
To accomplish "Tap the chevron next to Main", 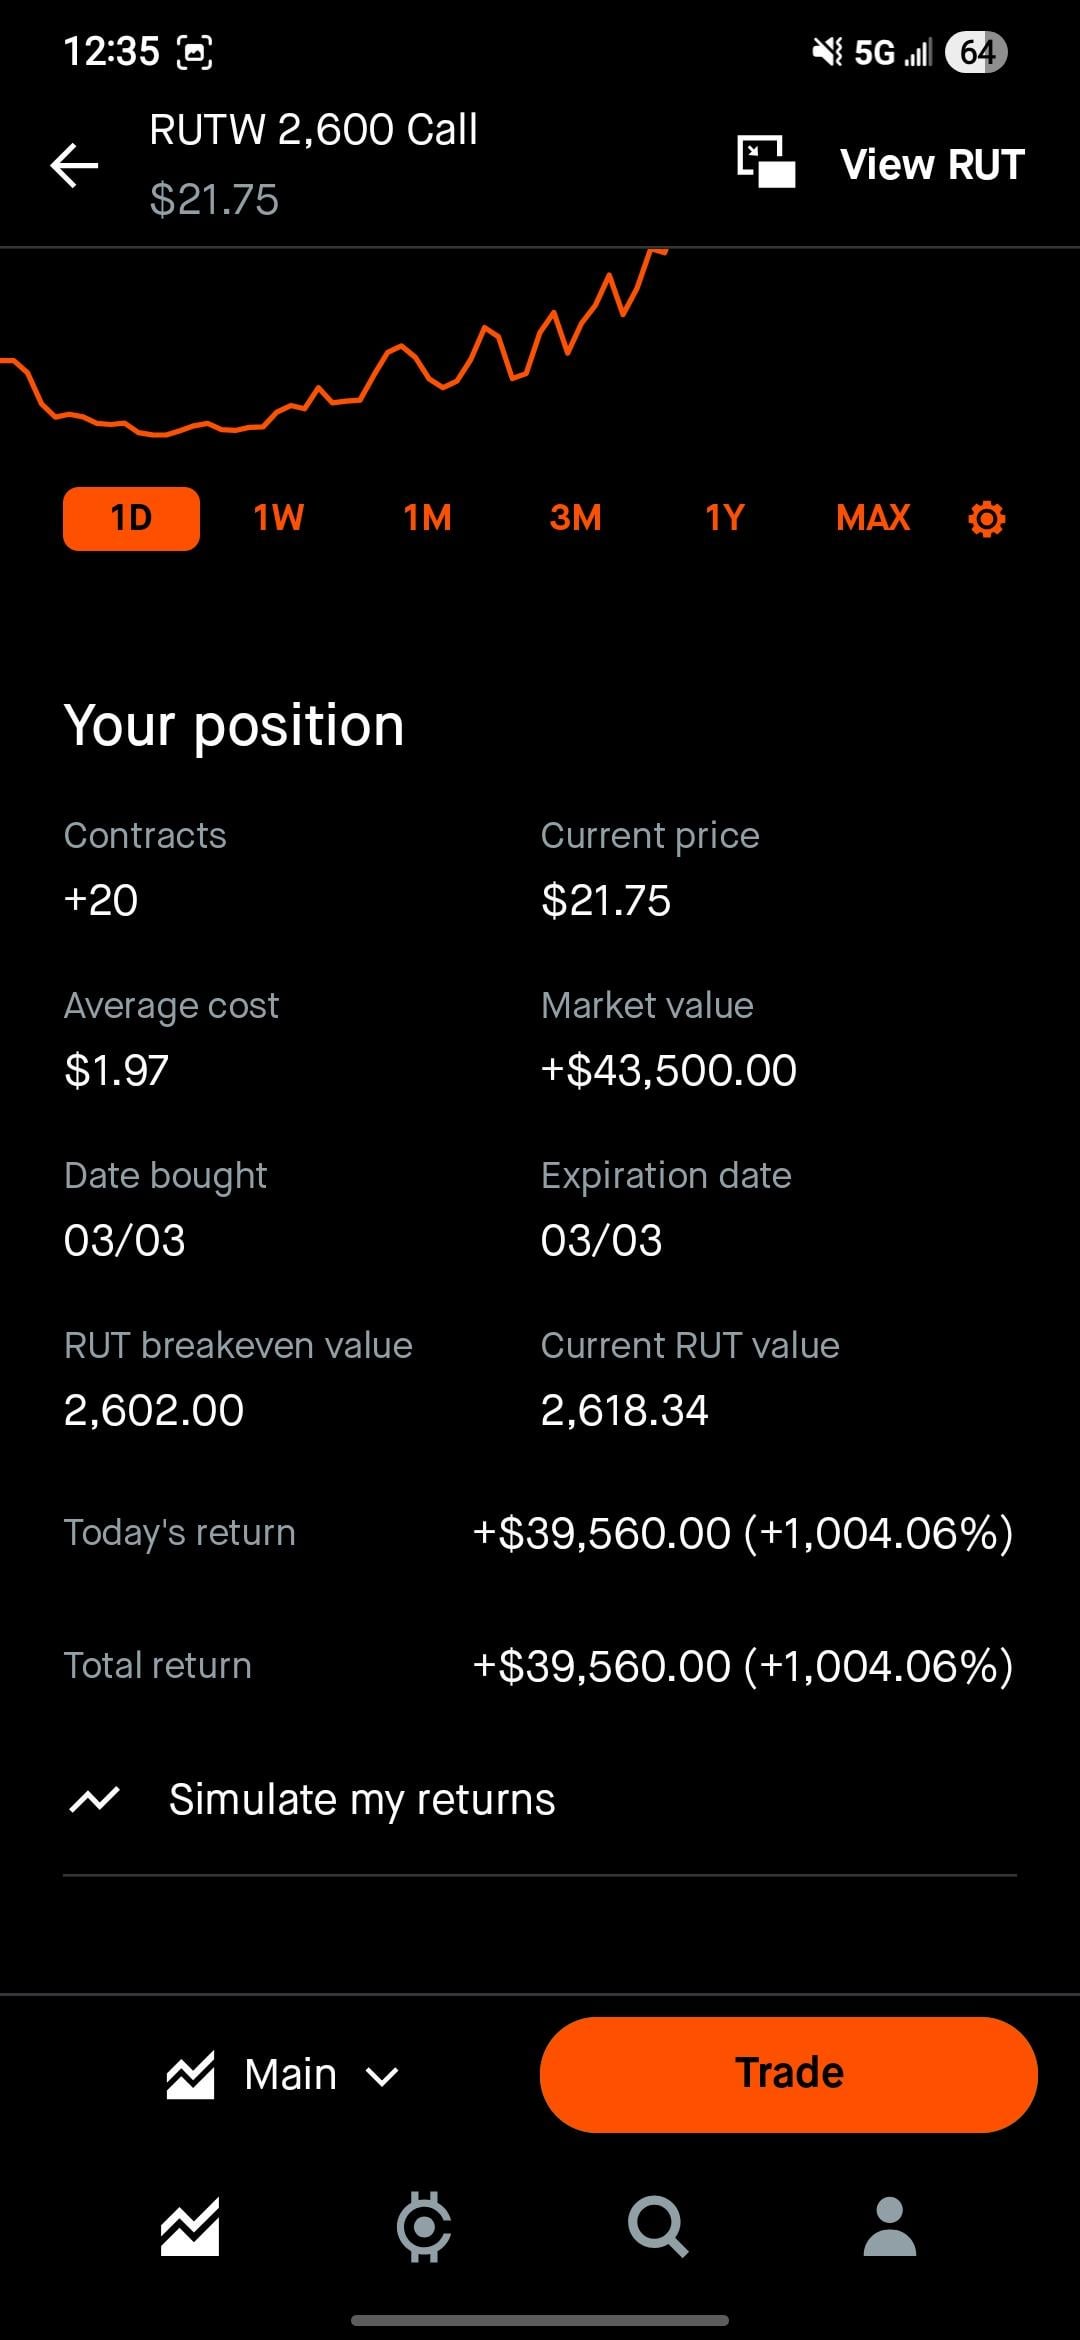I will pos(383,2077).
